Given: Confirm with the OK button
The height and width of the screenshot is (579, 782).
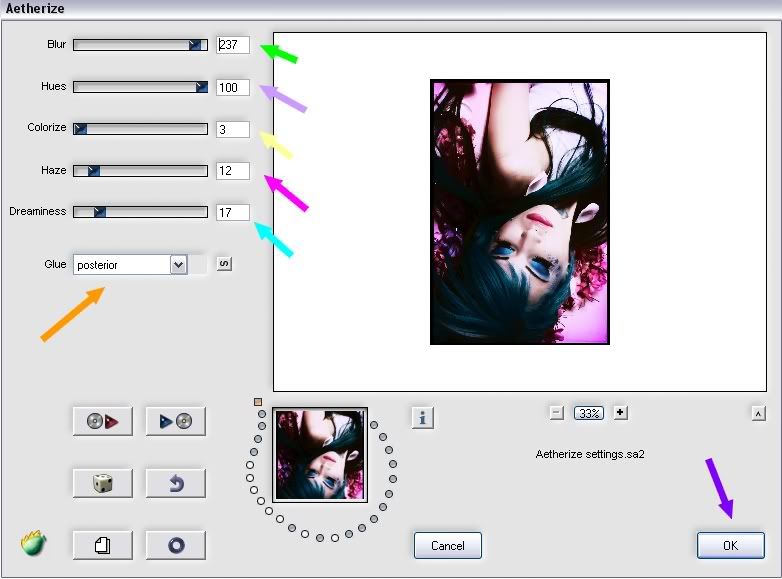Looking at the screenshot, I should (731, 546).
